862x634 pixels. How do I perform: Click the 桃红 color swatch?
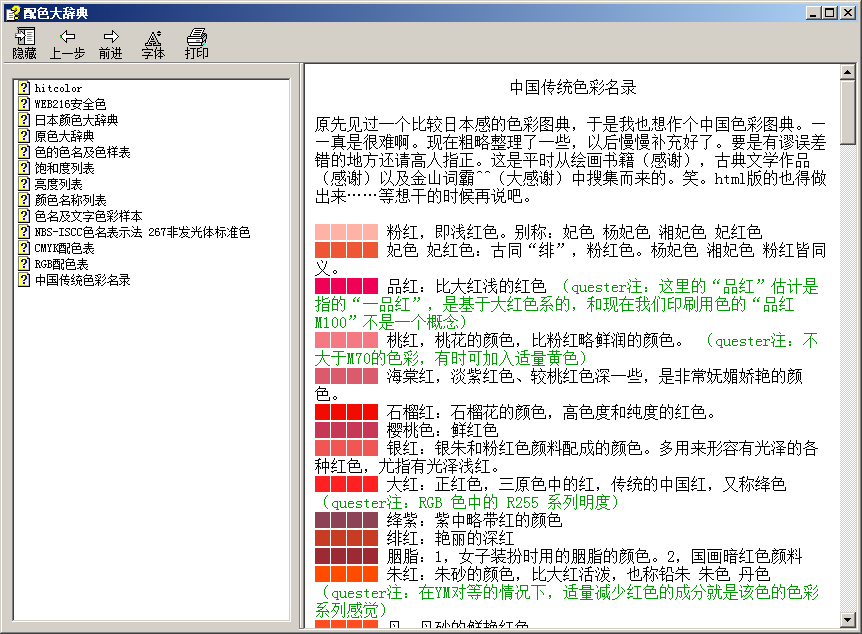pyautogui.click(x=346, y=340)
